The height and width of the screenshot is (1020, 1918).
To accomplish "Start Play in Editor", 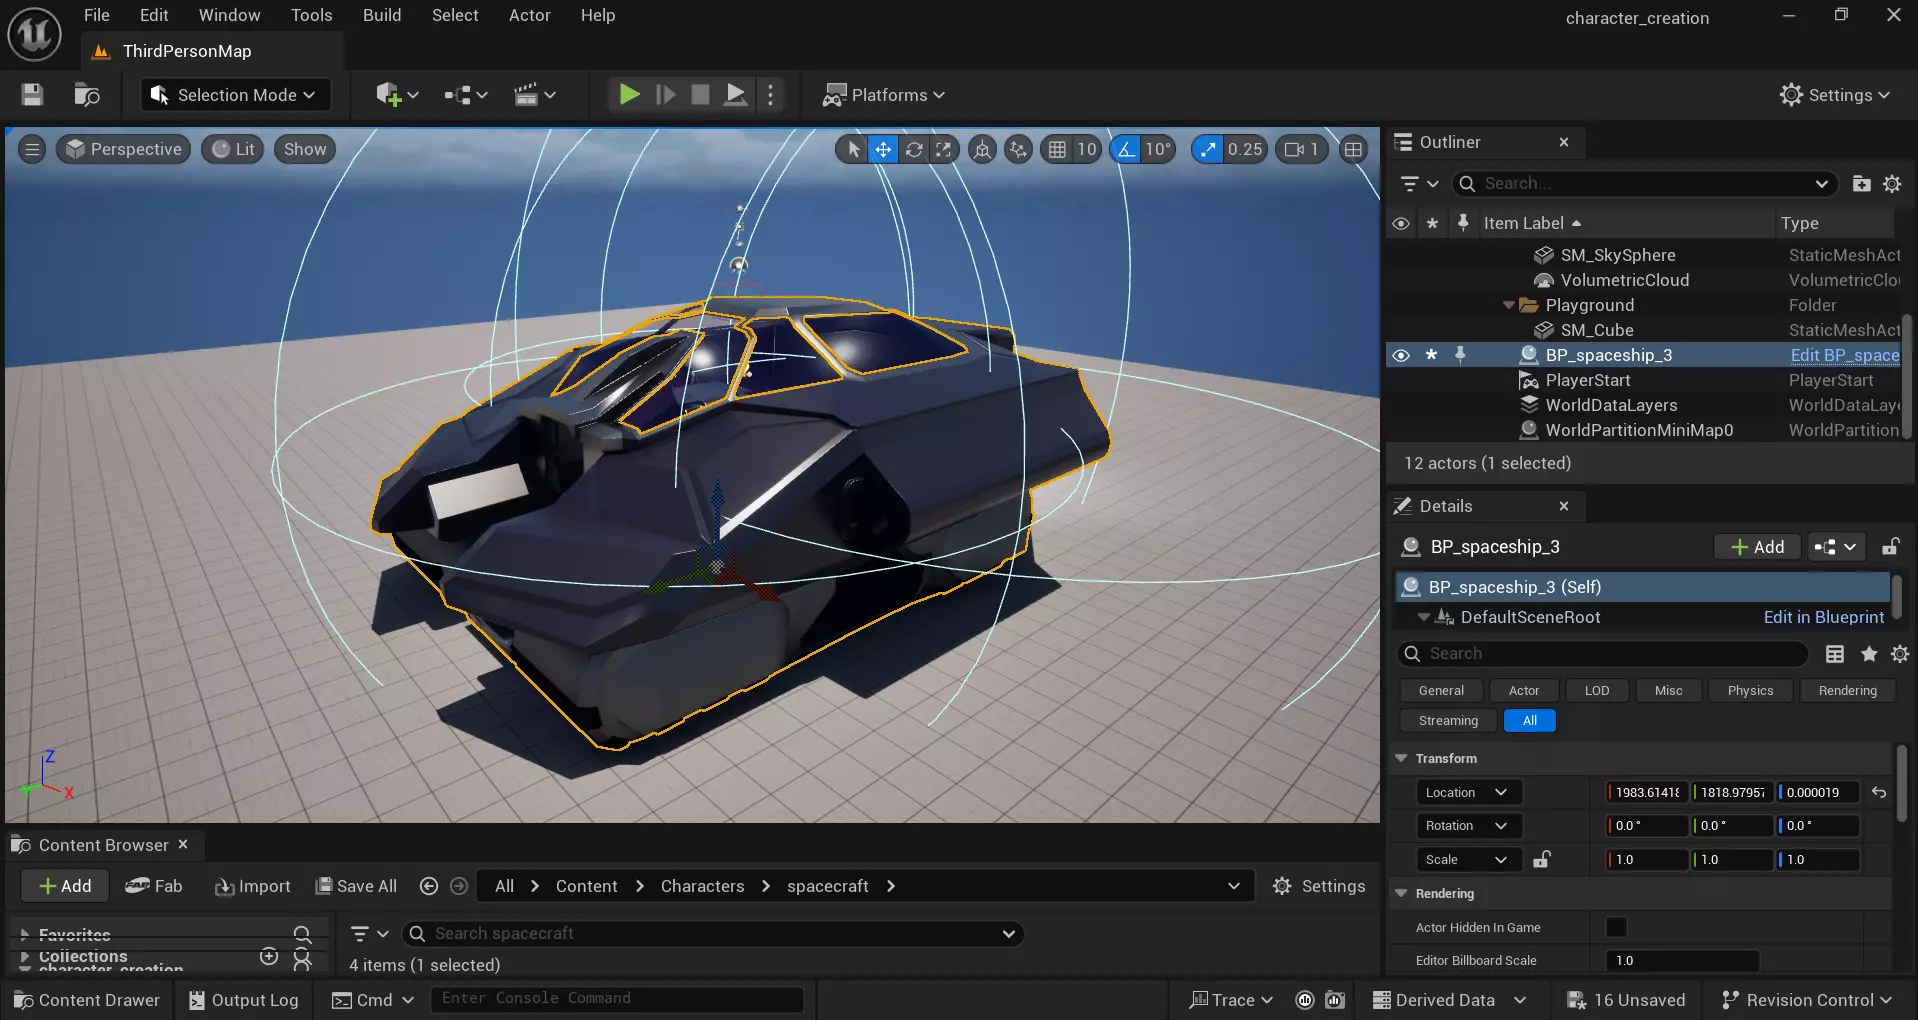I will tap(629, 95).
